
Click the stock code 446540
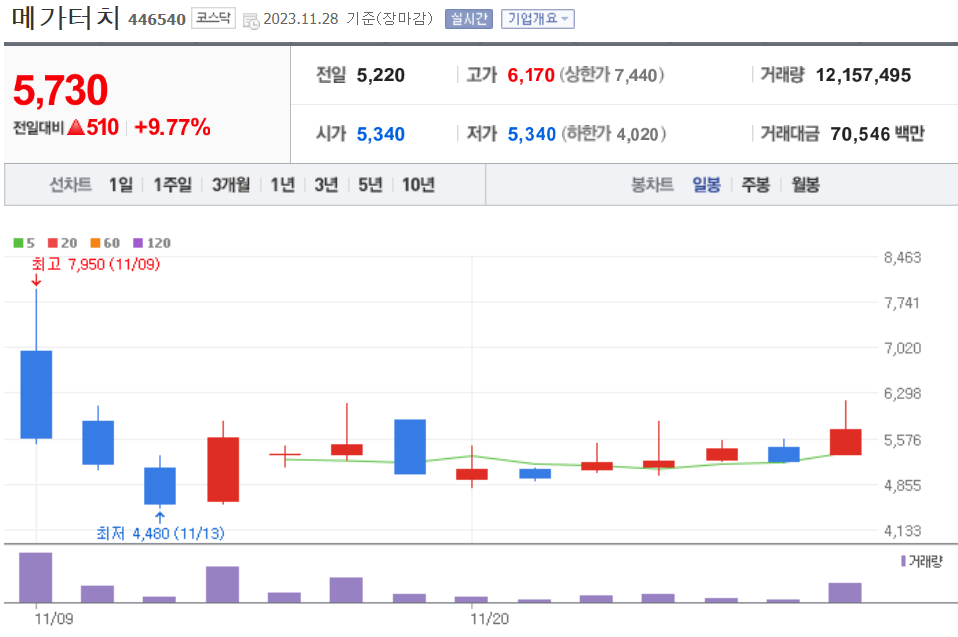coord(156,20)
